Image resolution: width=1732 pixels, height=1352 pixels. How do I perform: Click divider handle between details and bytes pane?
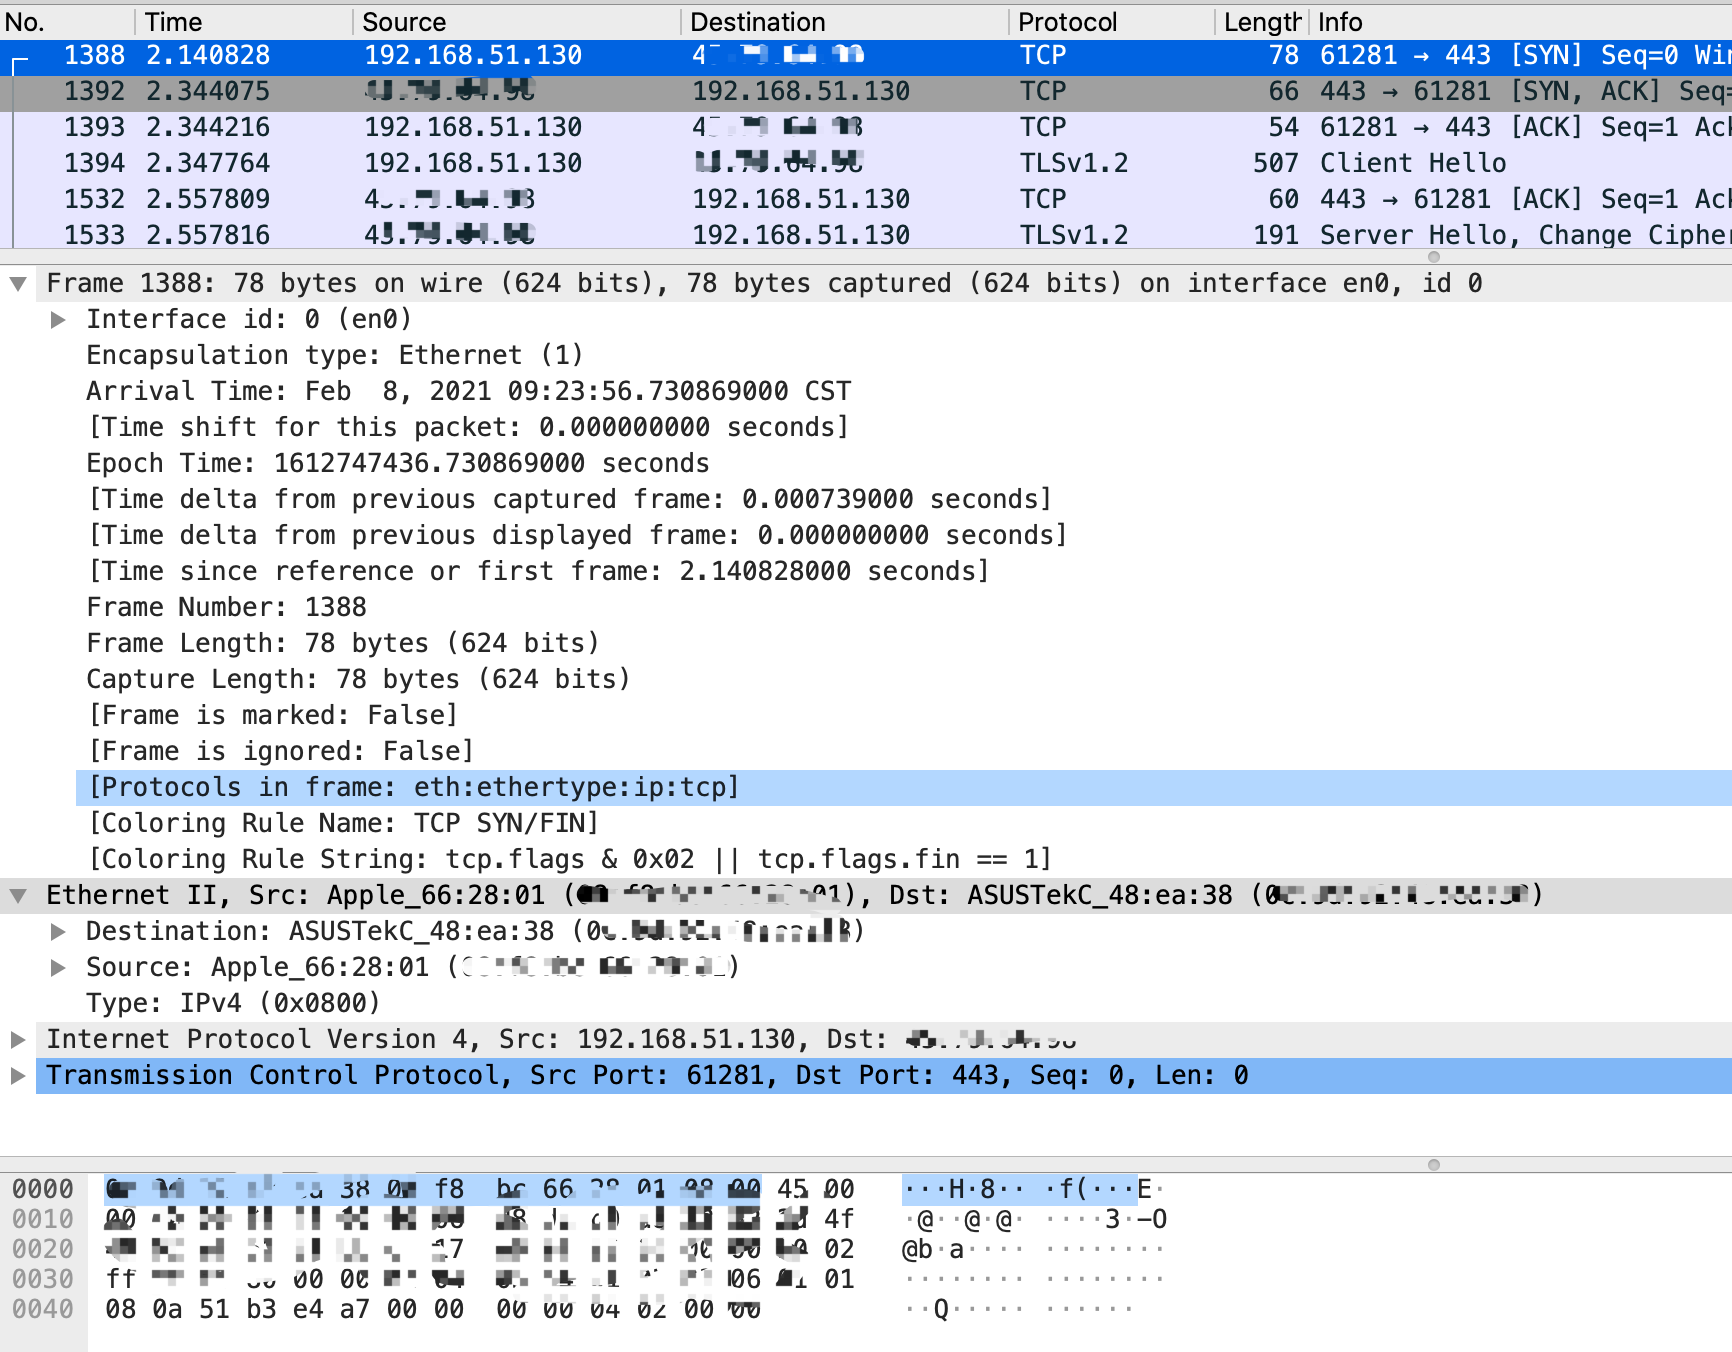click(1433, 1165)
